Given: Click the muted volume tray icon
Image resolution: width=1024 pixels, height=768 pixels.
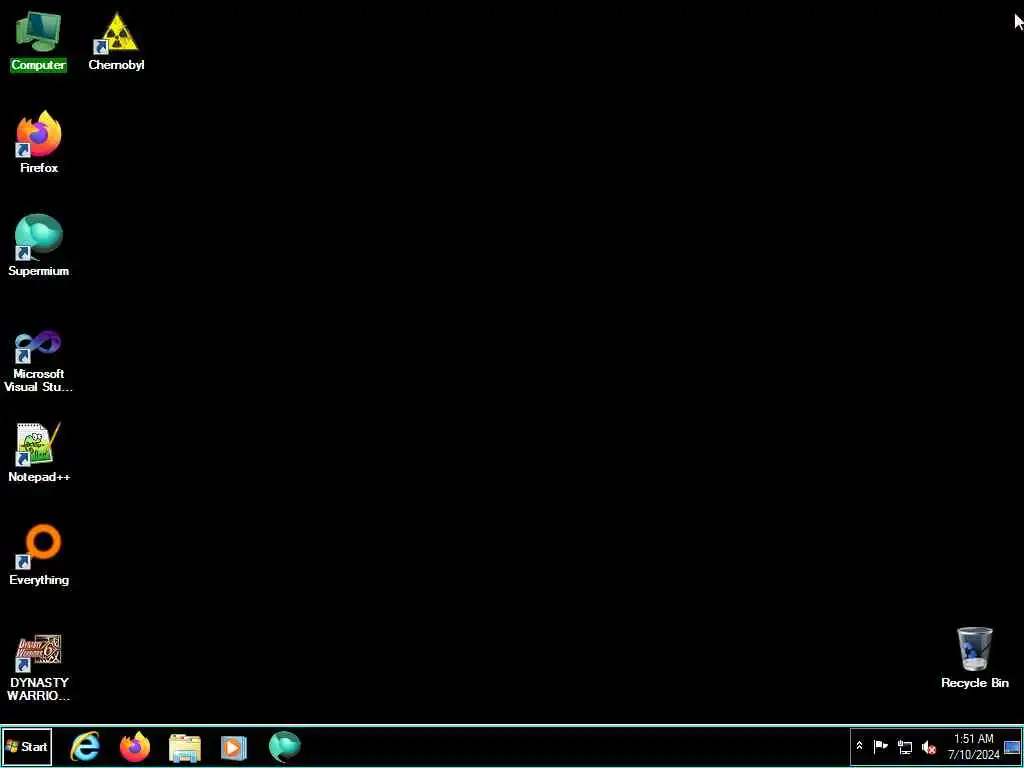Looking at the screenshot, I should click(928, 747).
